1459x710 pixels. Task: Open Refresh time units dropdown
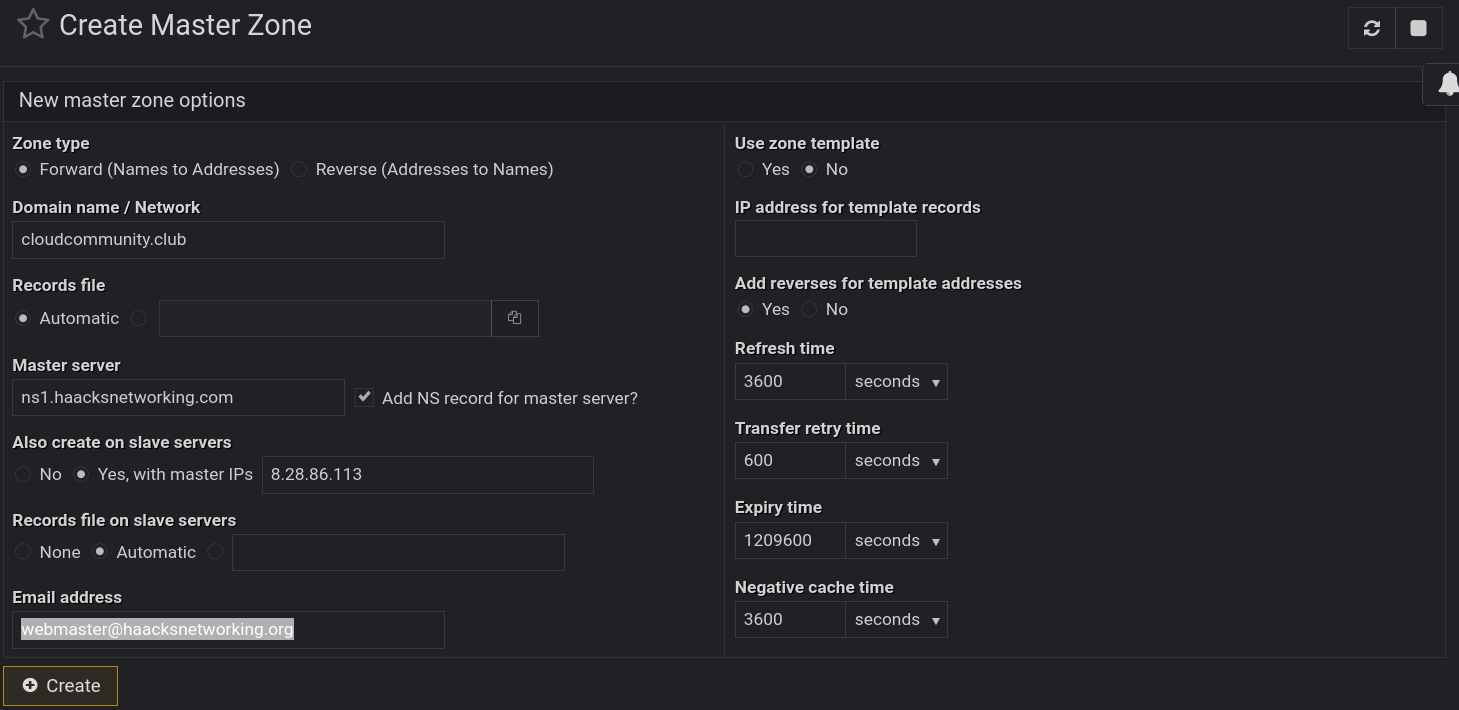(896, 382)
